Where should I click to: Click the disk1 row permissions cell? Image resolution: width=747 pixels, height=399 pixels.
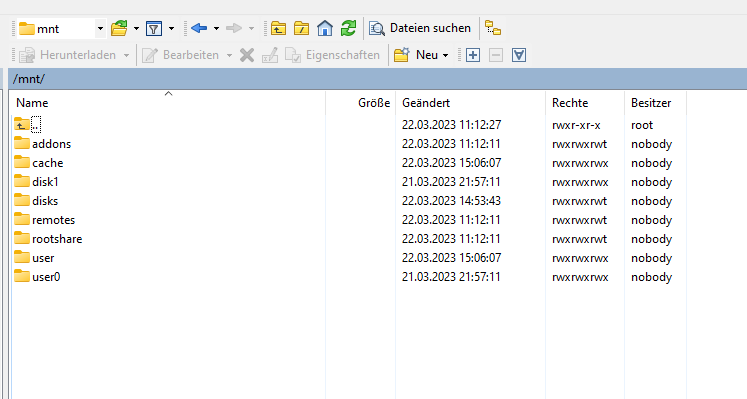(580, 182)
